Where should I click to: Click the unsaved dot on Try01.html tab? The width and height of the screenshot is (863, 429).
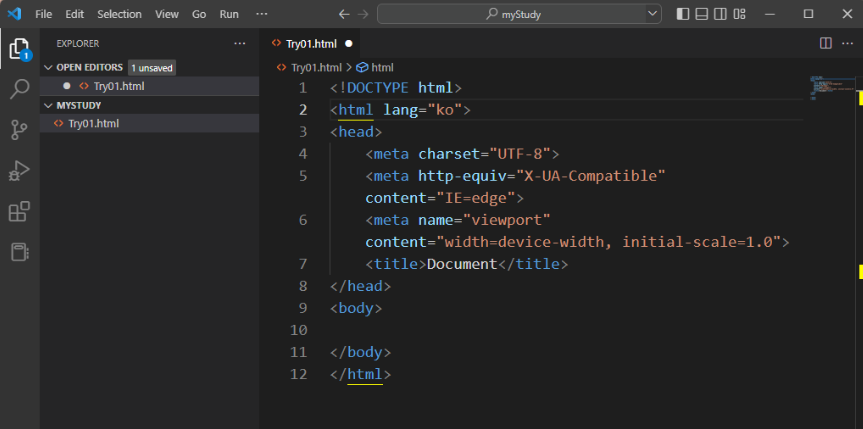point(348,44)
